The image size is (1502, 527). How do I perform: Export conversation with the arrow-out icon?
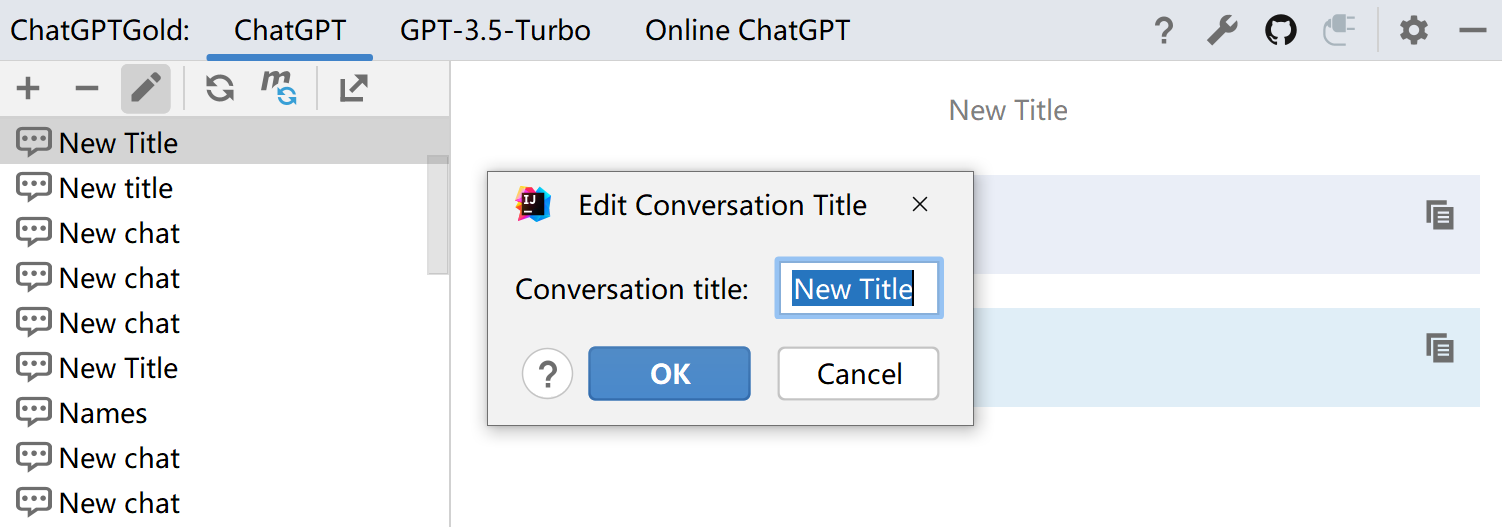click(x=353, y=89)
